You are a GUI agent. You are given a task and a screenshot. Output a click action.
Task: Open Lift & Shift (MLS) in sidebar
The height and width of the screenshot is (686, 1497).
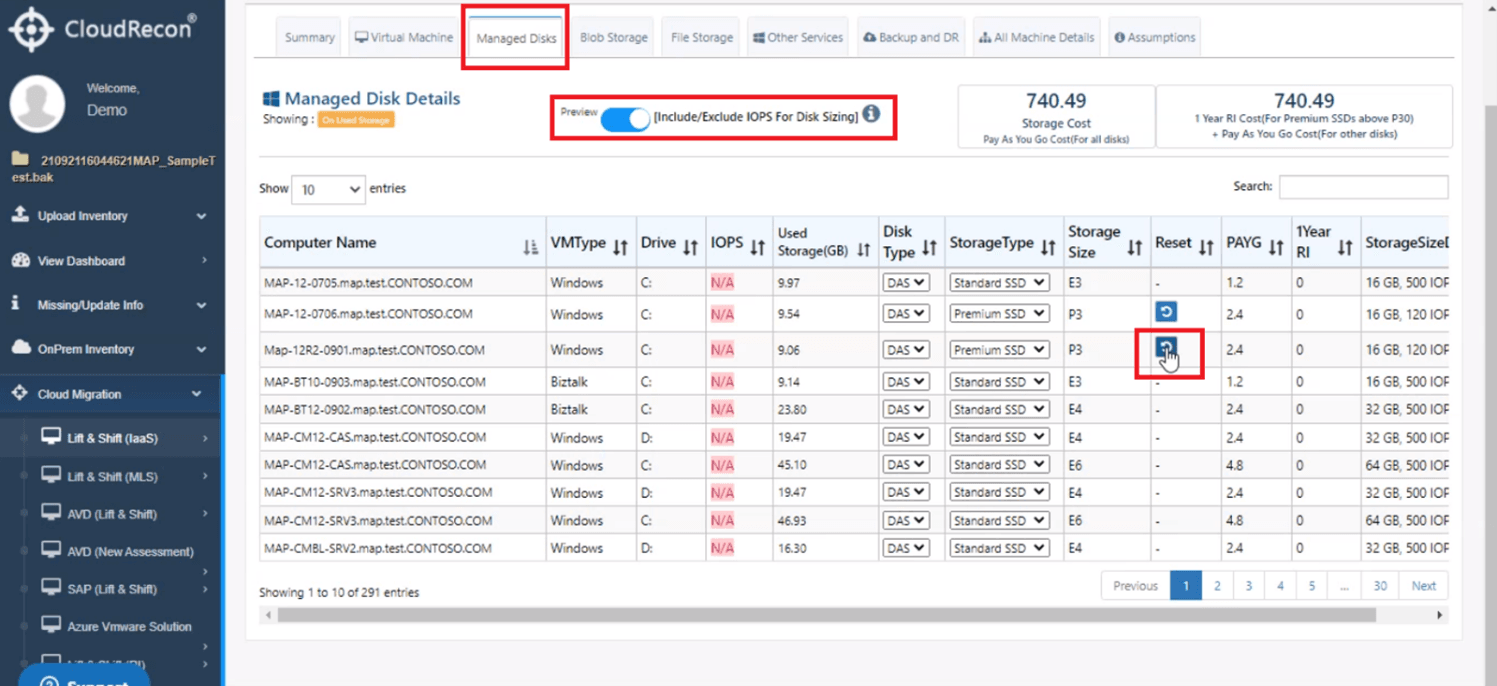112,477
